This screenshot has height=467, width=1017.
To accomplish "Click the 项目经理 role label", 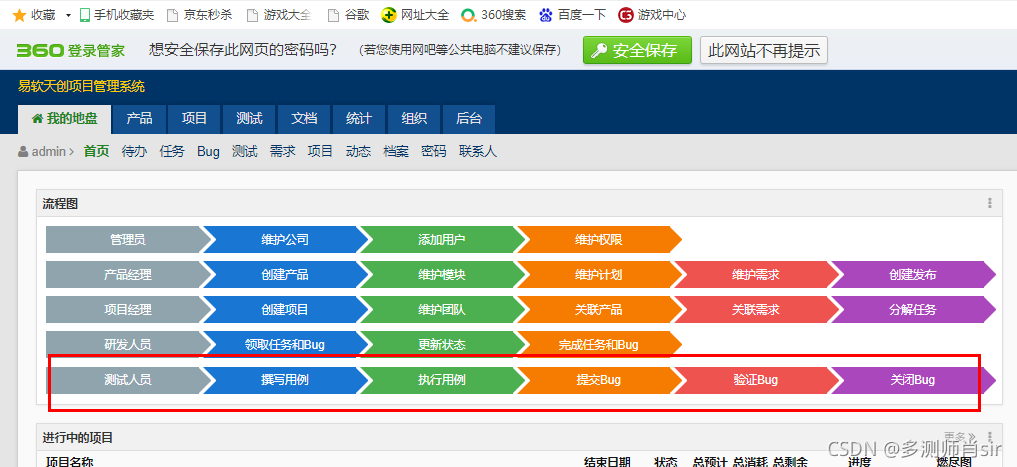I will click(128, 309).
